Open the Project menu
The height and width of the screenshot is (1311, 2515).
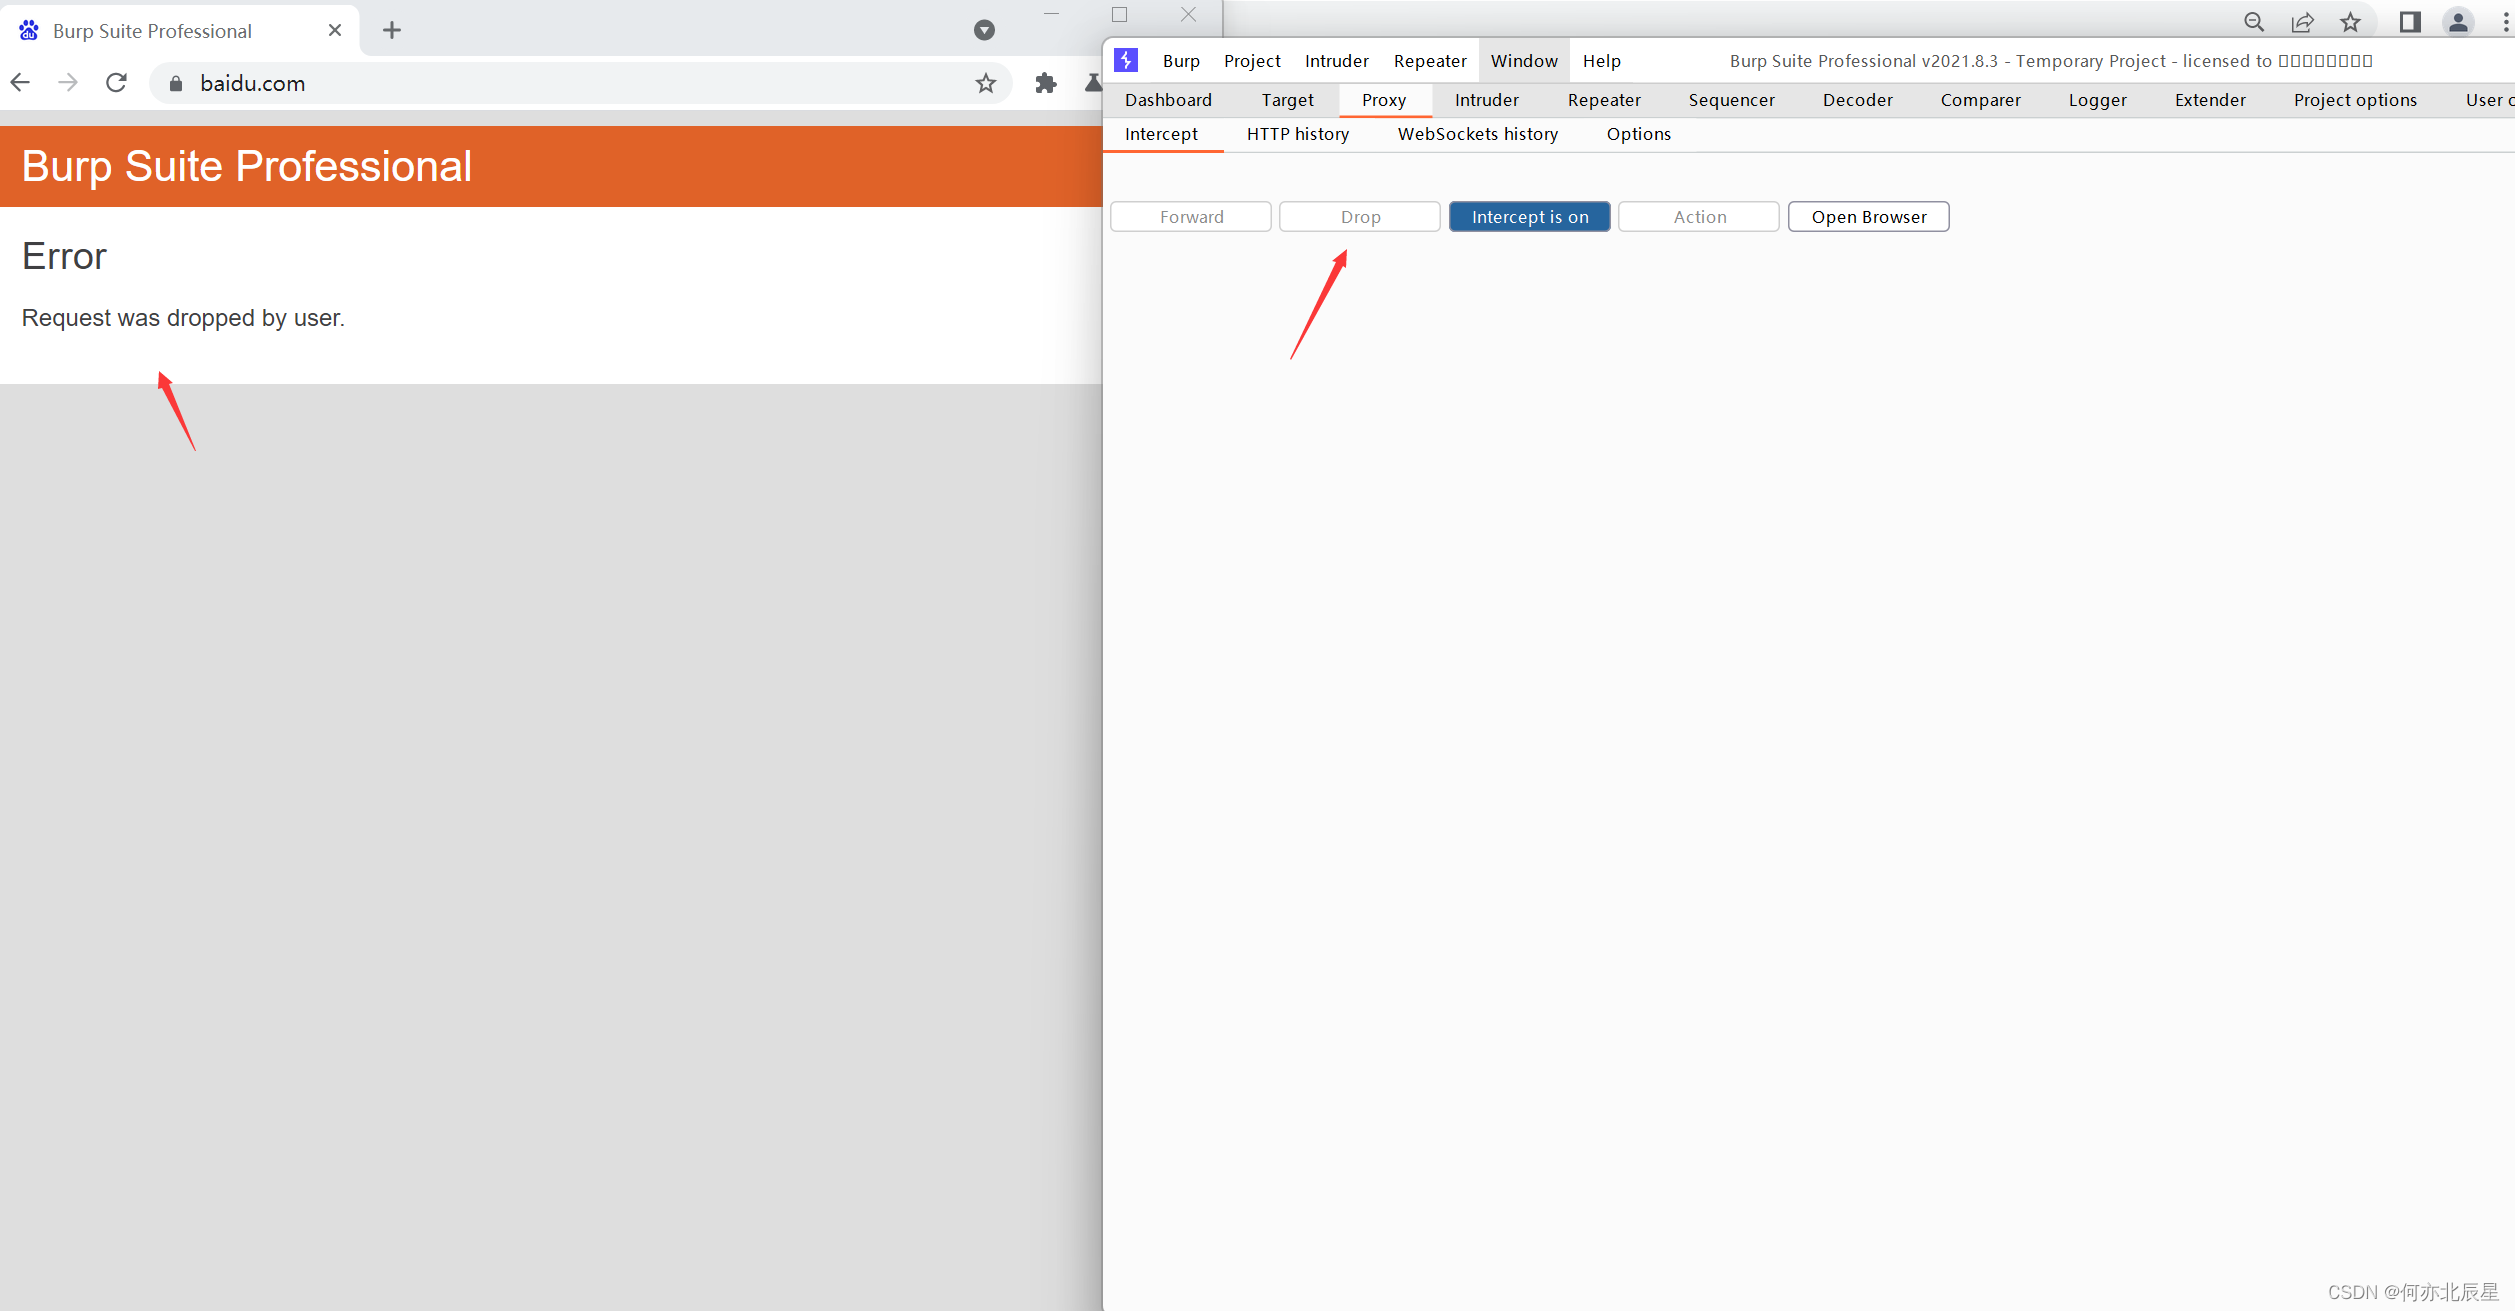coord(1252,61)
